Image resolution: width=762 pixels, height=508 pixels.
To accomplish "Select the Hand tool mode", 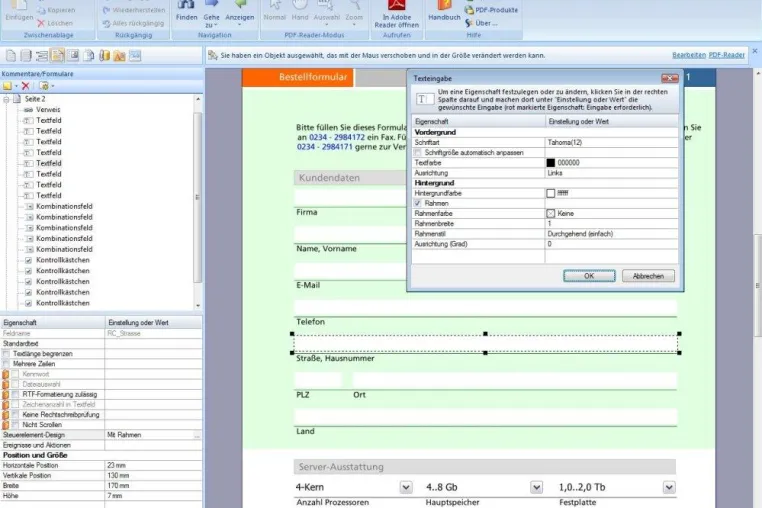I will [300, 11].
